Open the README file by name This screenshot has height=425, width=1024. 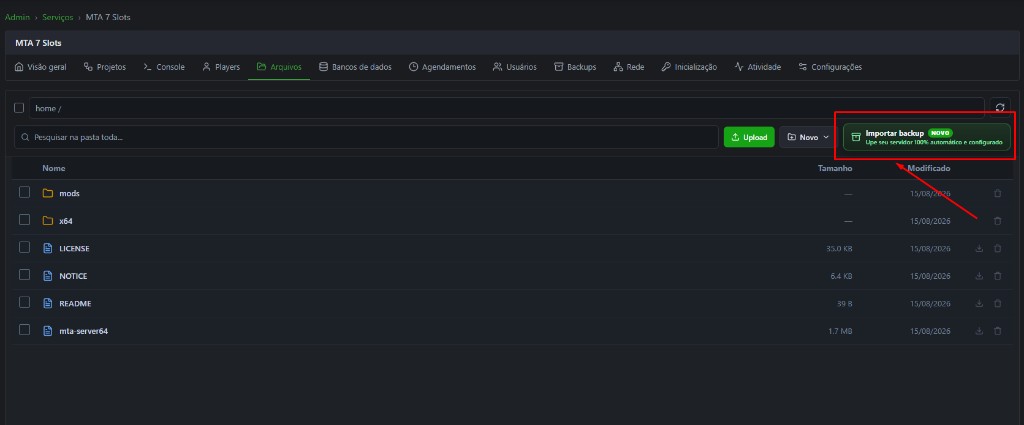[75, 304]
